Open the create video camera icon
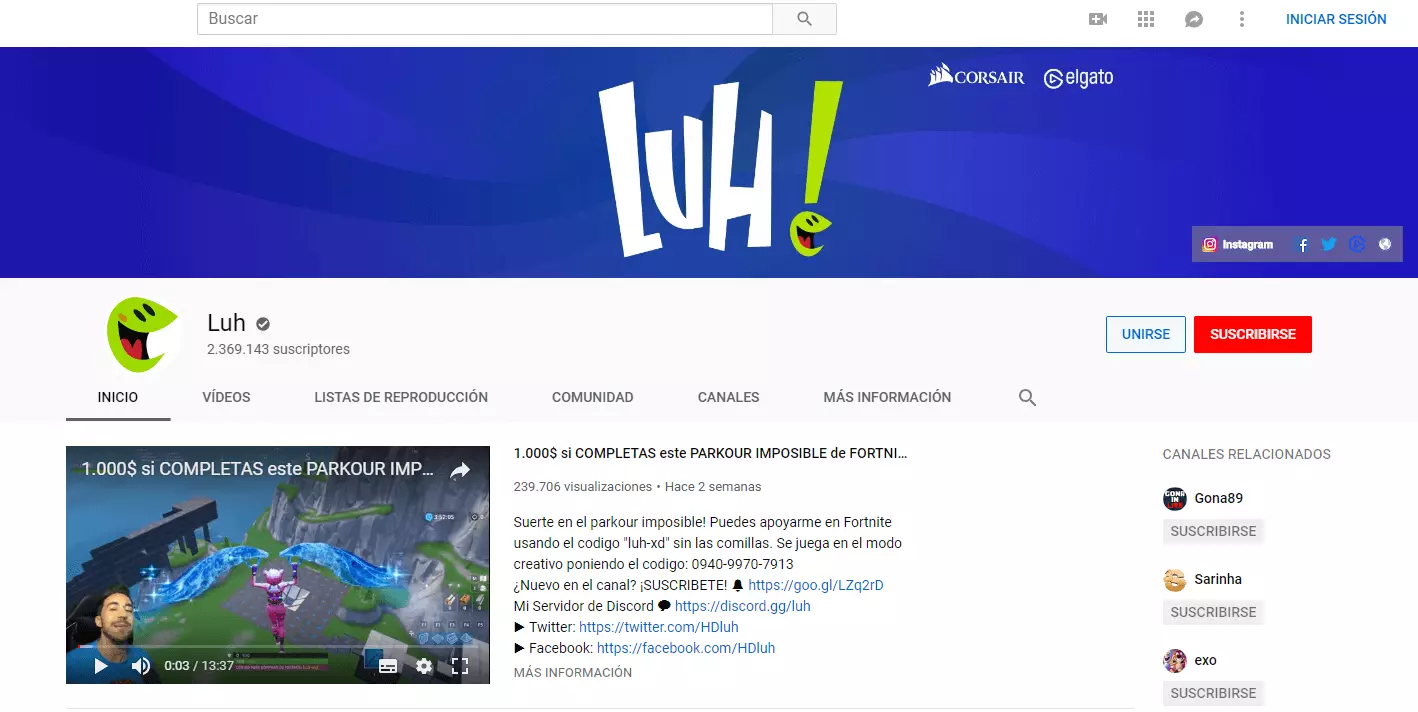 pos(1098,19)
